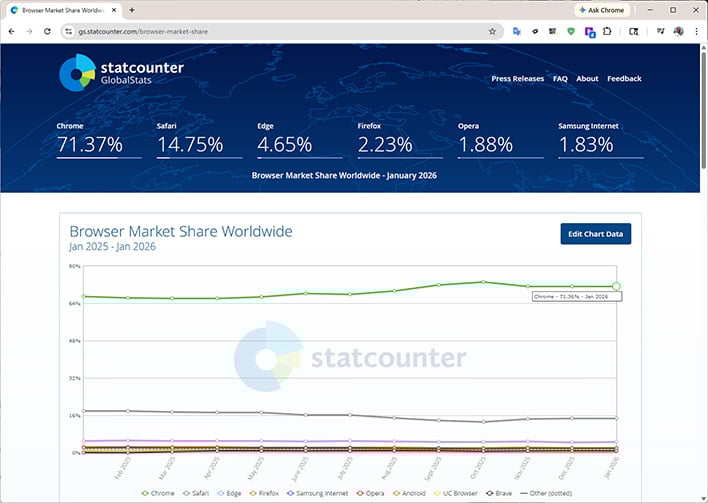
Task: Click Chrome's Oct 2025 peak data point
Action: [484, 282]
